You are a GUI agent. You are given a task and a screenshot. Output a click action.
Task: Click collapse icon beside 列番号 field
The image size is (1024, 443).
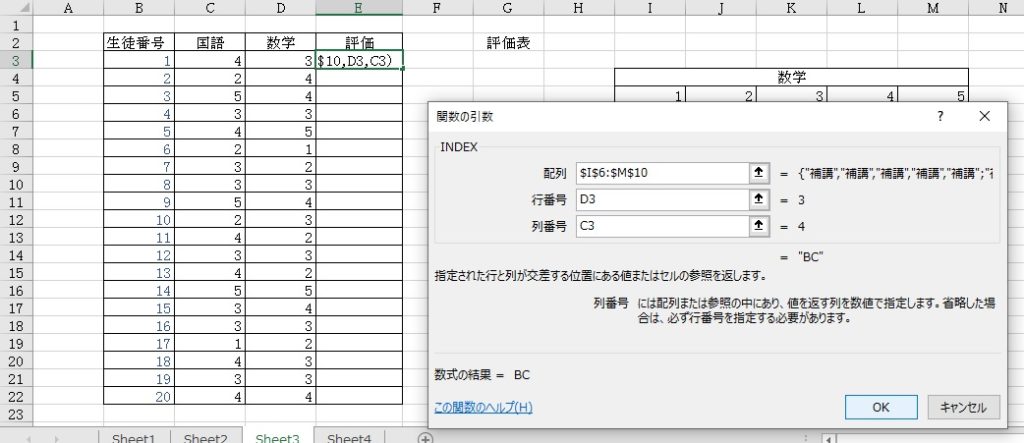tap(758, 227)
